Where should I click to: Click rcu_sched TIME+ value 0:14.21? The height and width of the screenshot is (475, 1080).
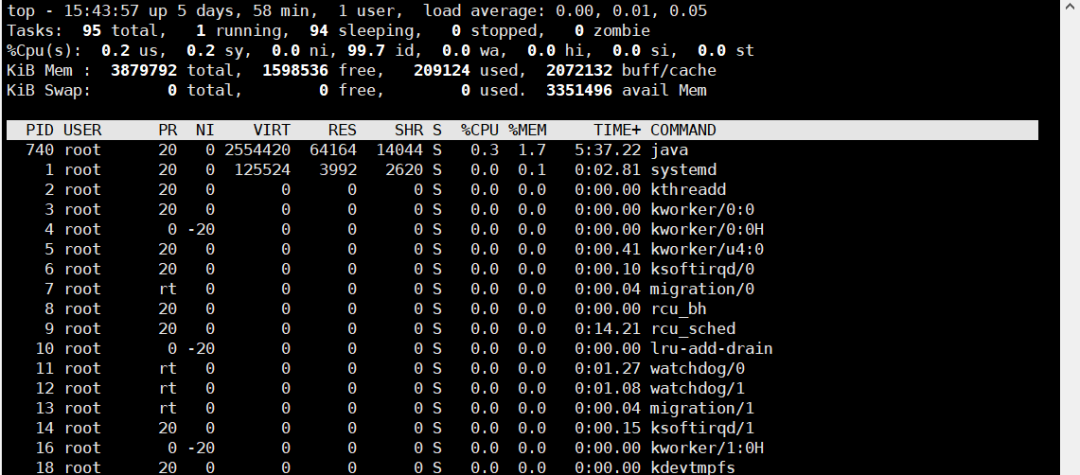pyautogui.click(x=608, y=329)
